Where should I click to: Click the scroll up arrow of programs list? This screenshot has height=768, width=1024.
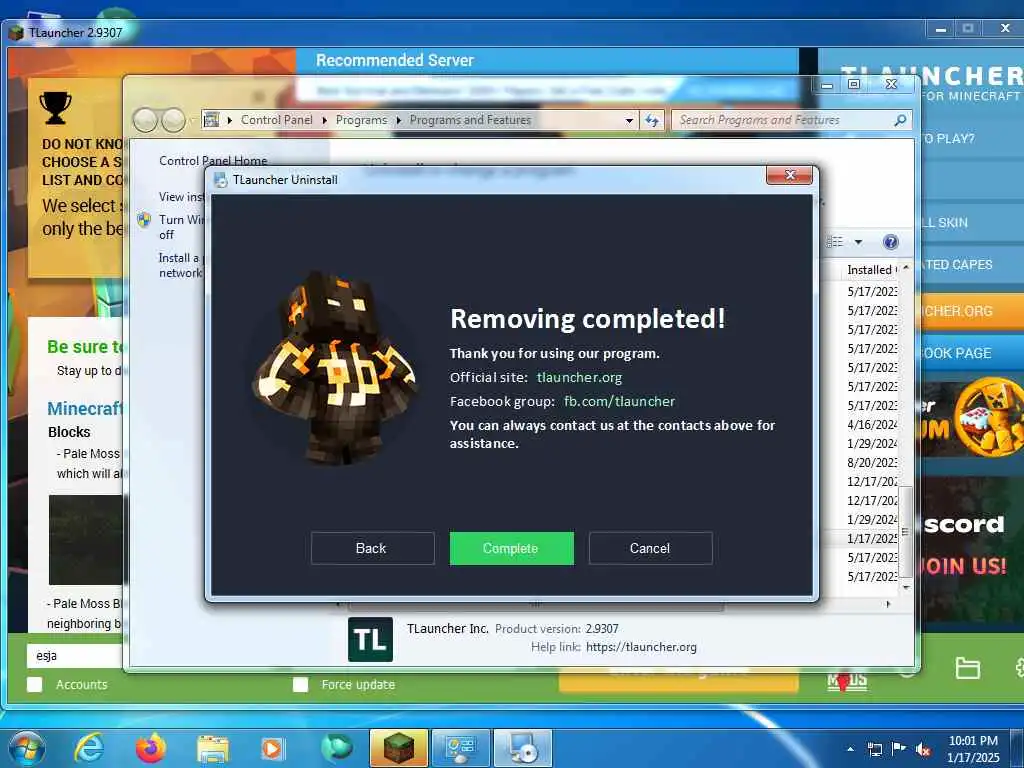pos(905,268)
